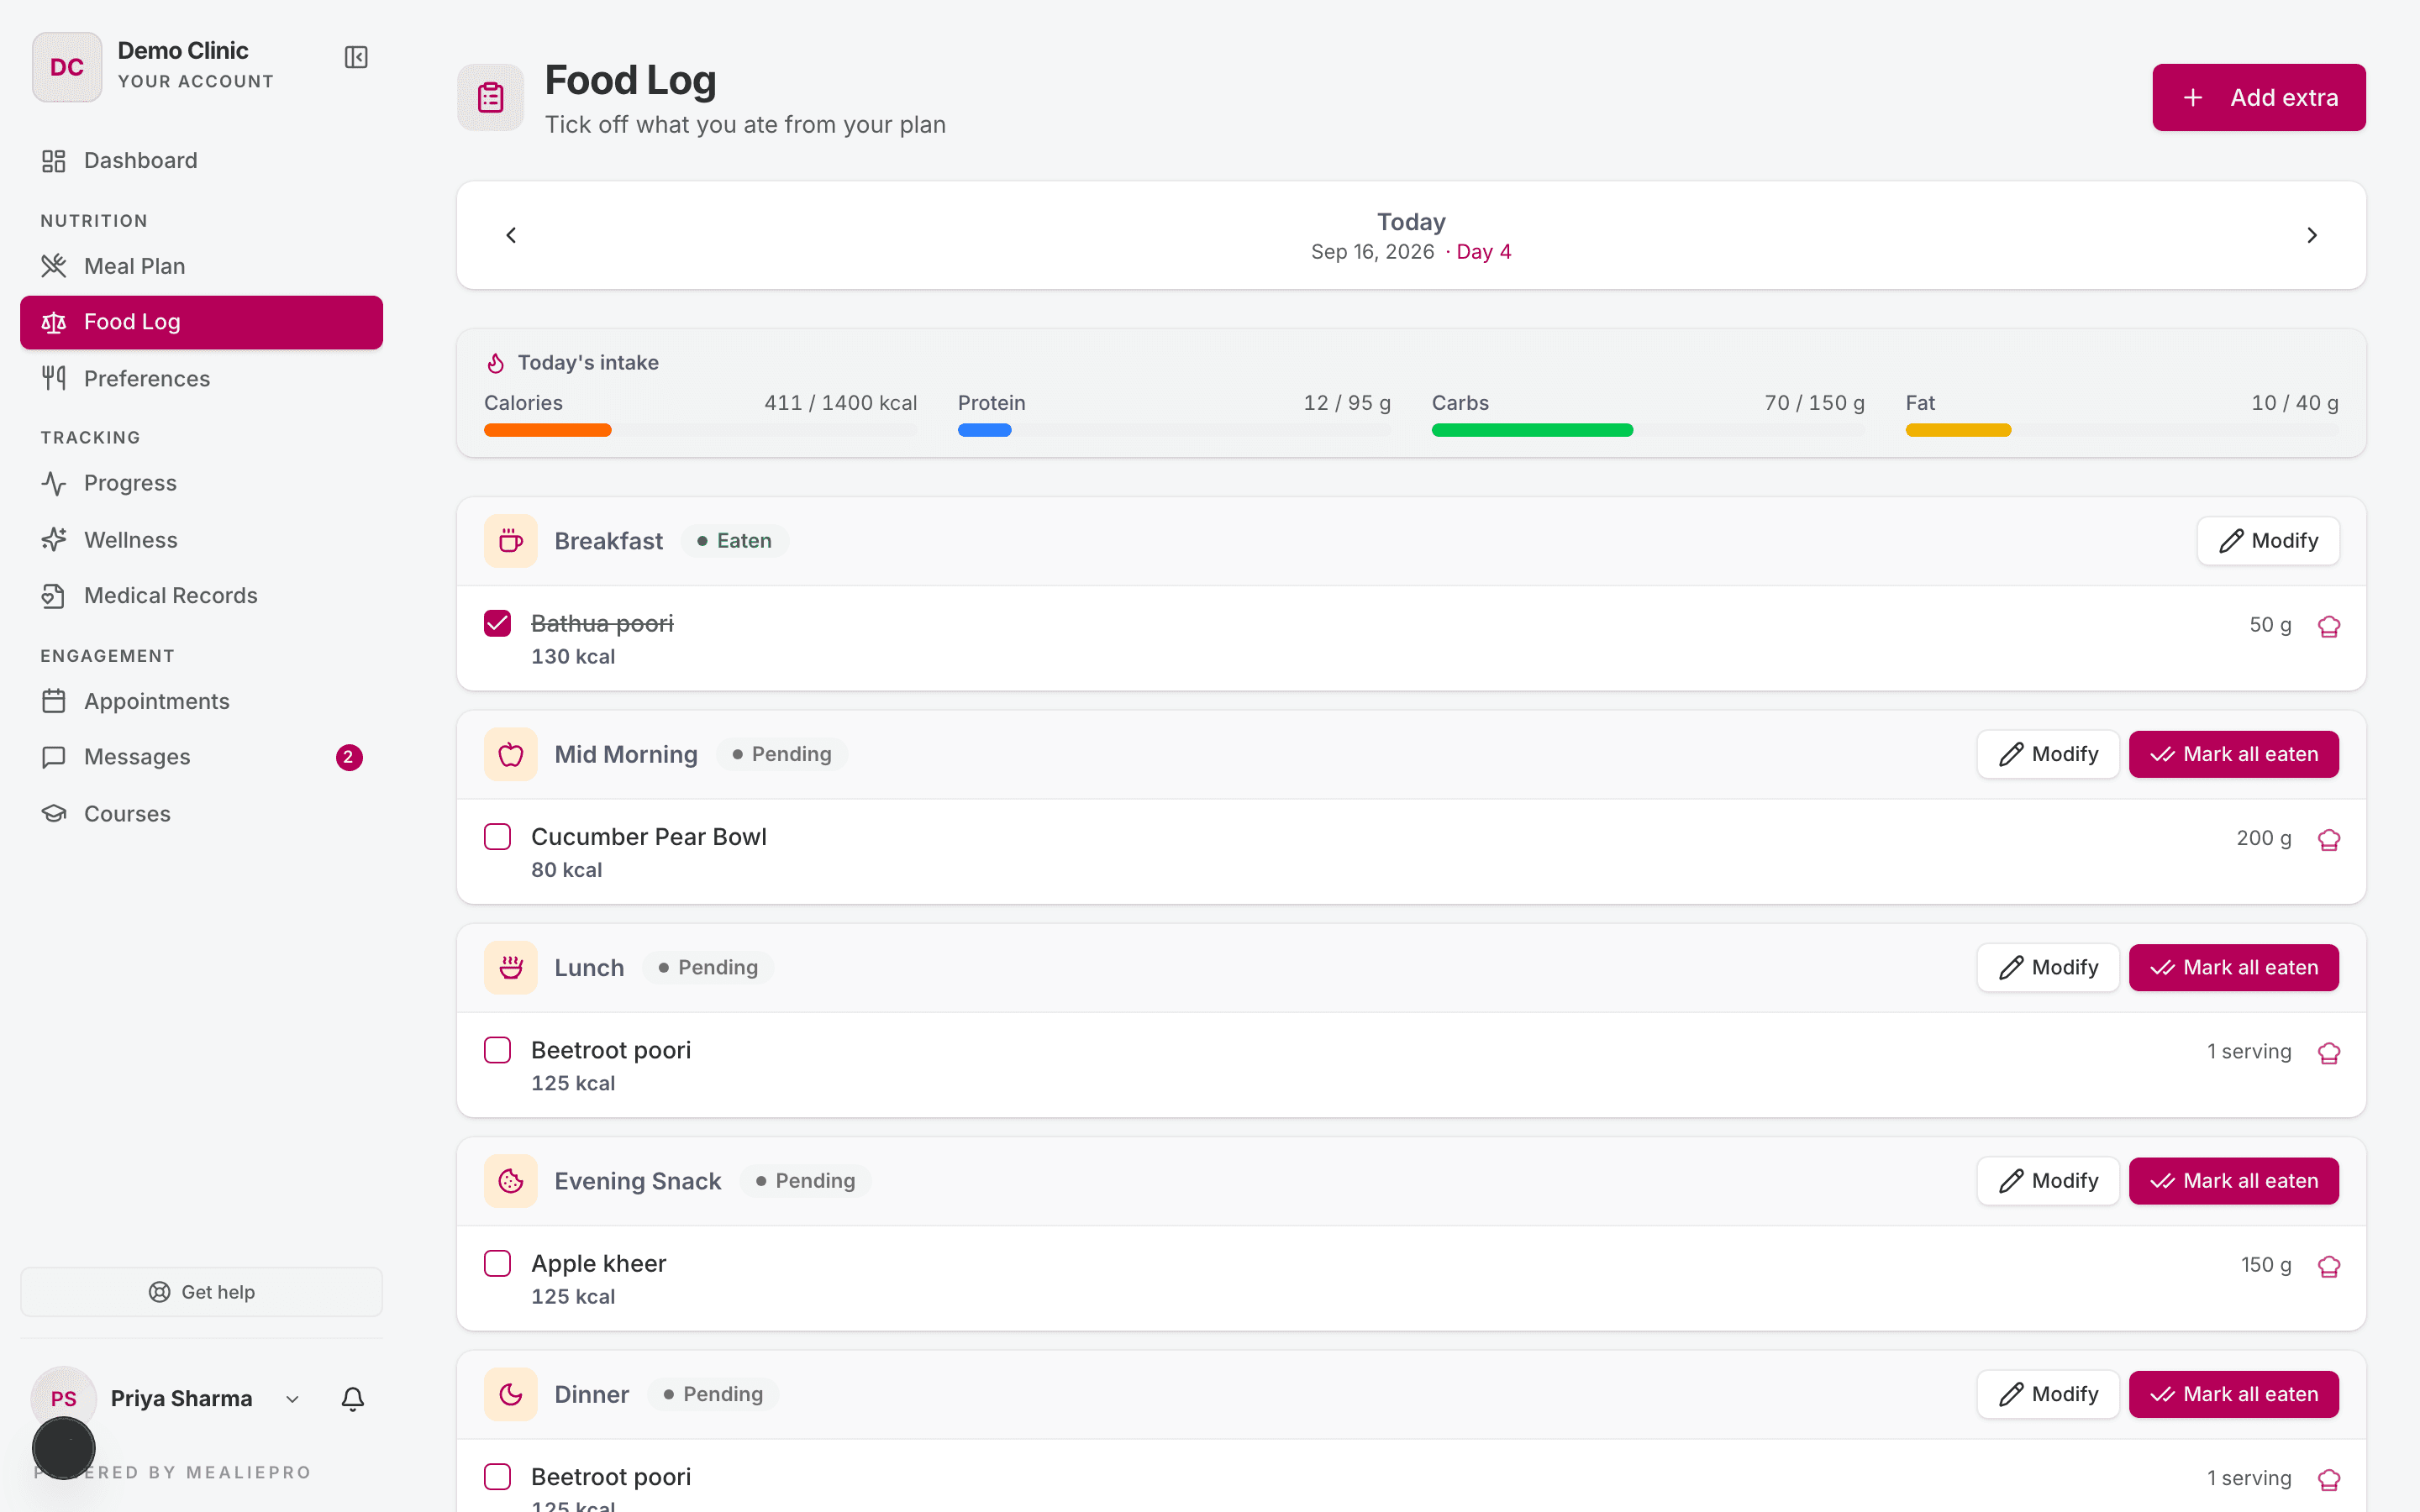
Task: Click the flame icon beside Today's intake
Action: pos(495,363)
